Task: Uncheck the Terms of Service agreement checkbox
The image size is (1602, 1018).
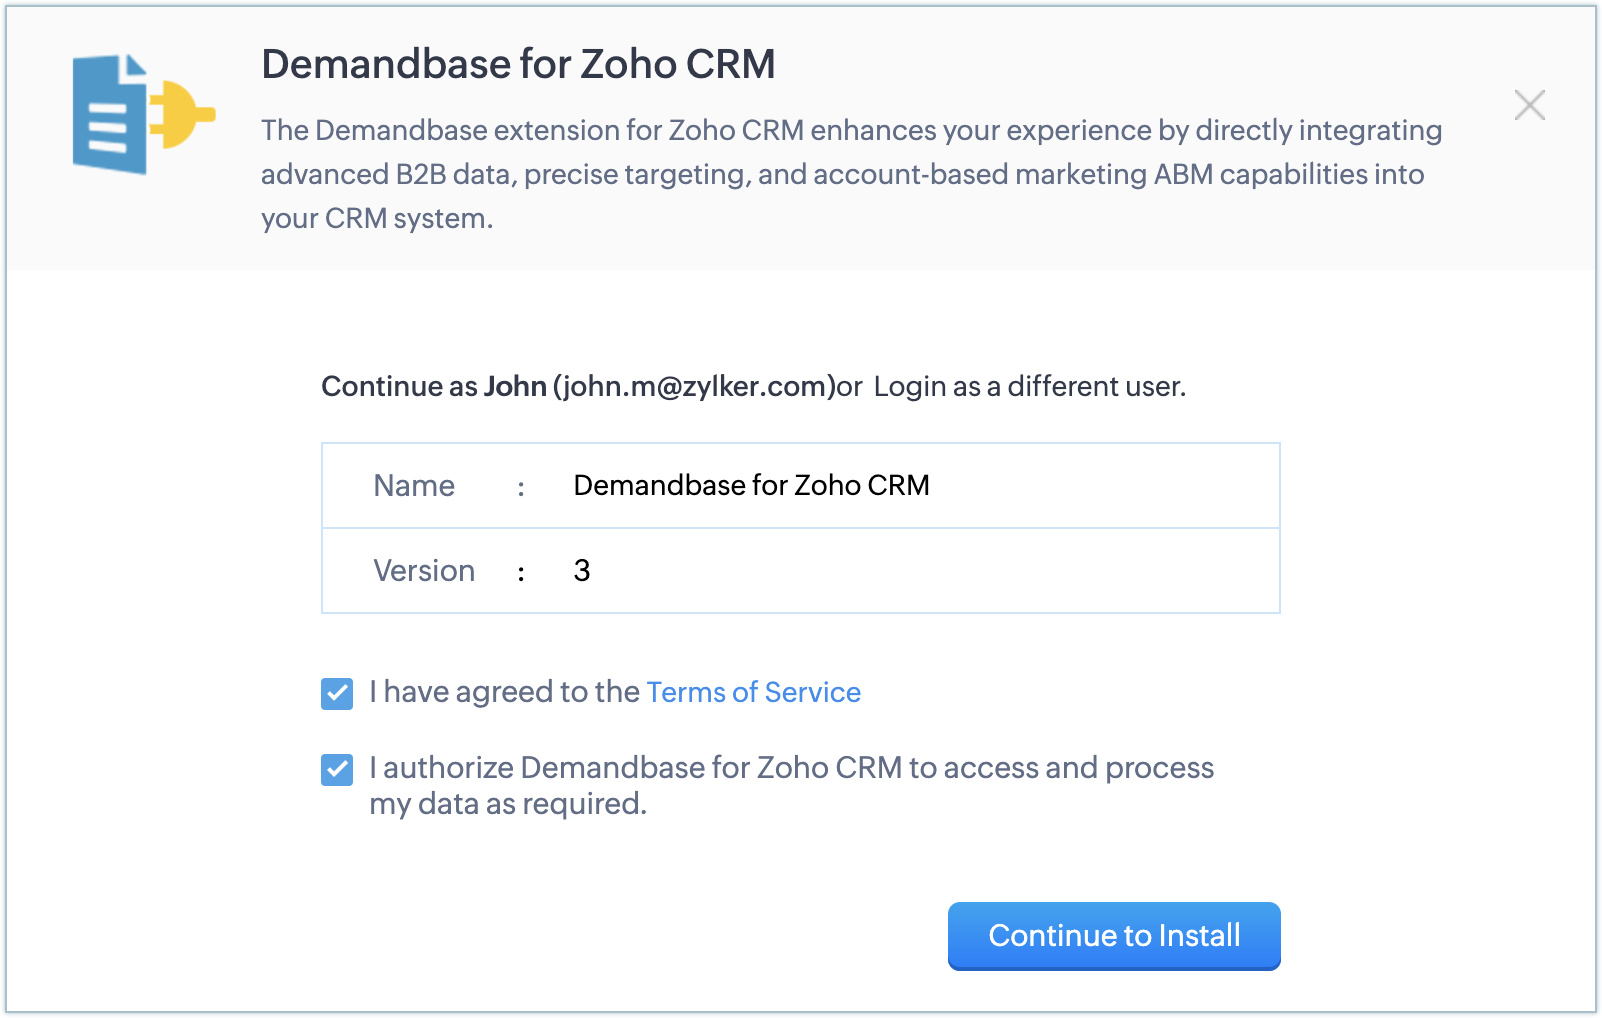Action: click(337, 693)
